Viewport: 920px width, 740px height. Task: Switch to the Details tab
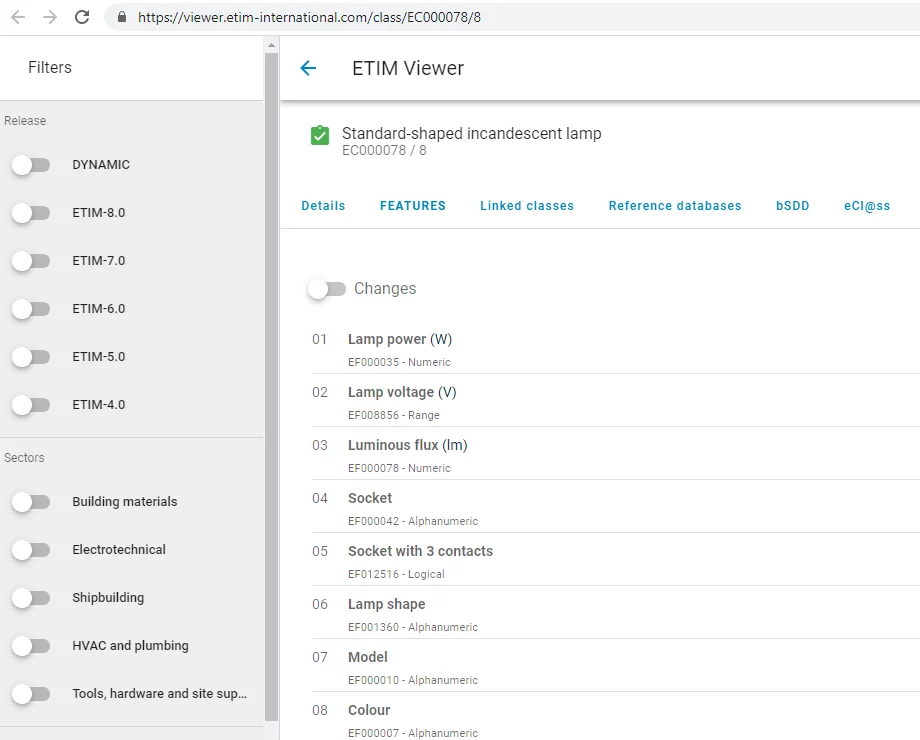tap(323, 205)
